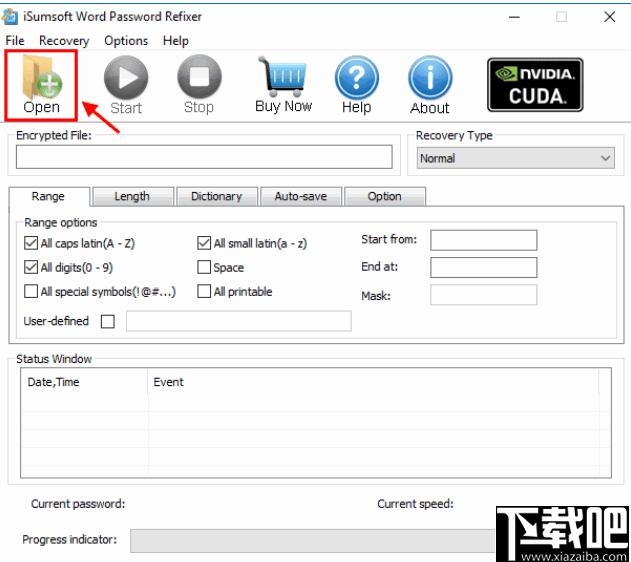Switch to the Auto-save tab
The height and width of the screenshot is (562, 631).
pyautogui.click(x=301, y=196)
